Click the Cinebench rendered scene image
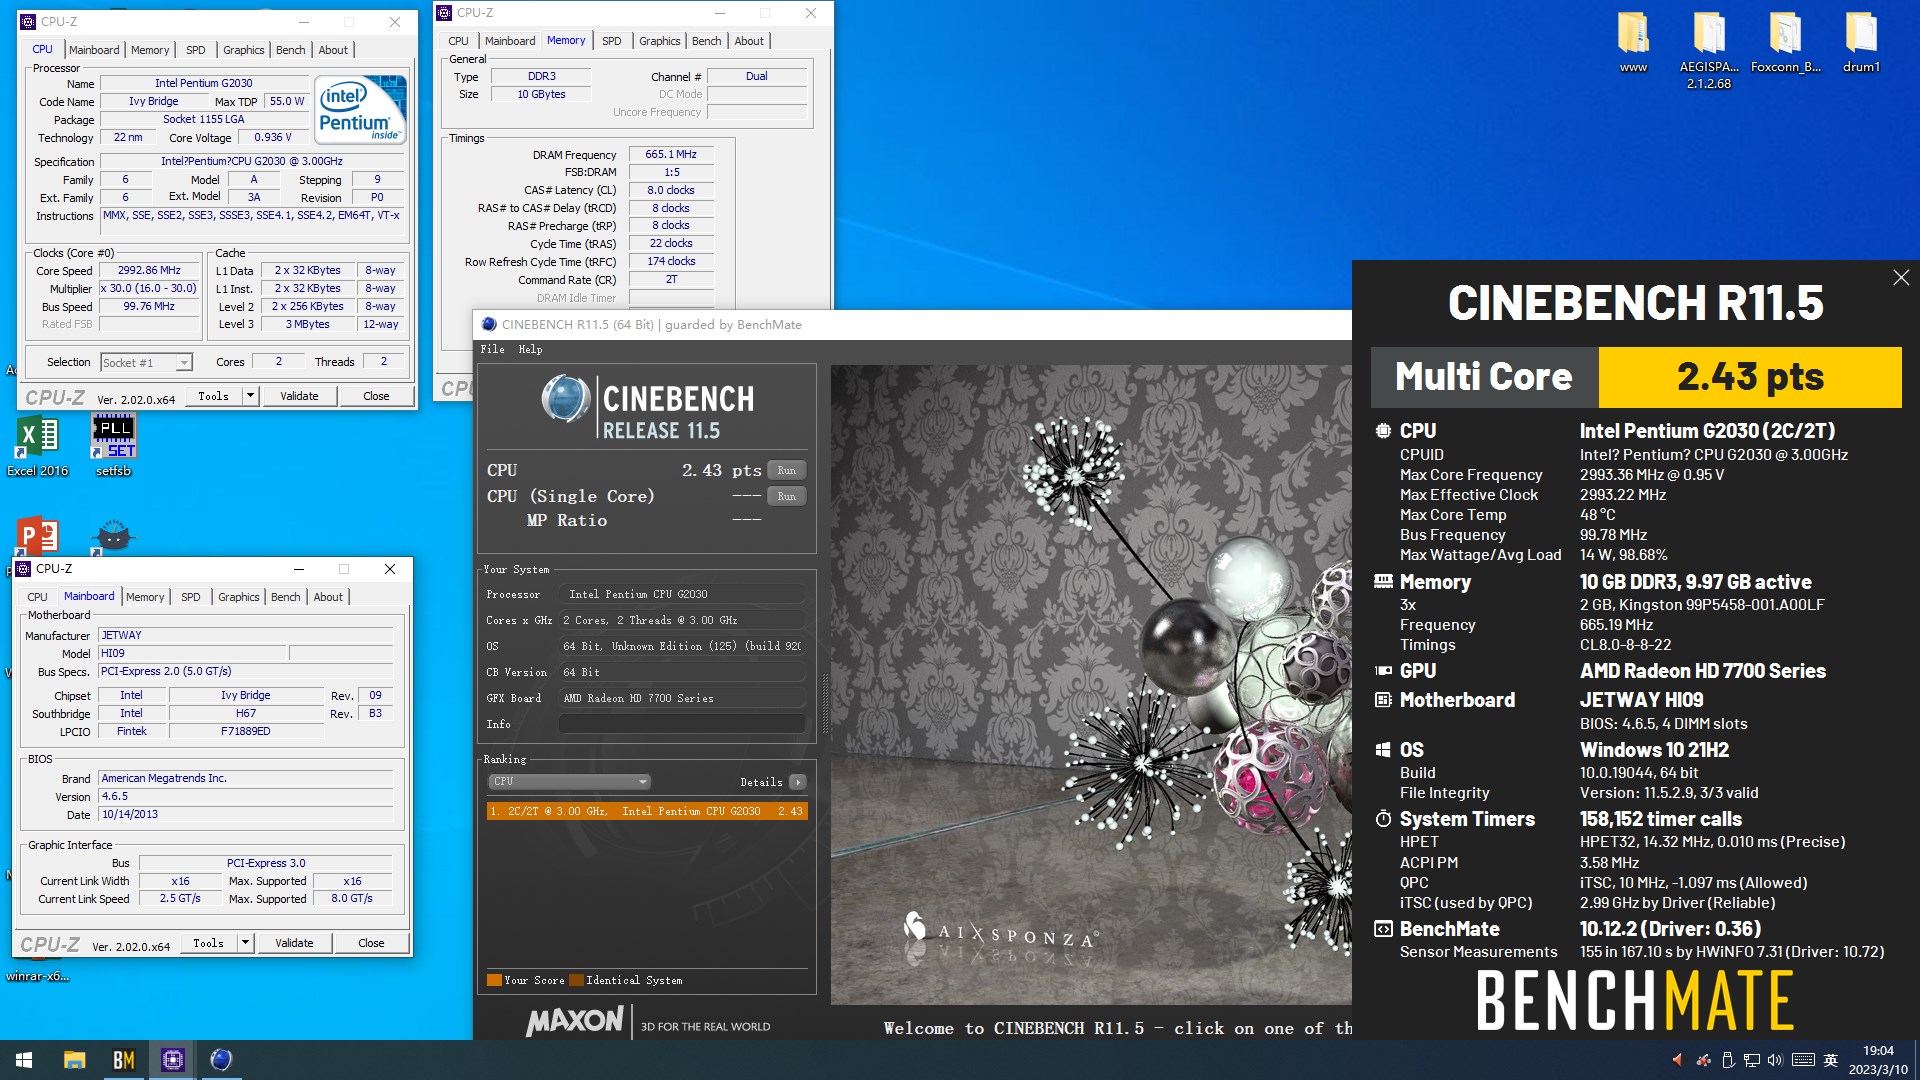Screen dimensions: 1920x1080 click(1090, 684)
